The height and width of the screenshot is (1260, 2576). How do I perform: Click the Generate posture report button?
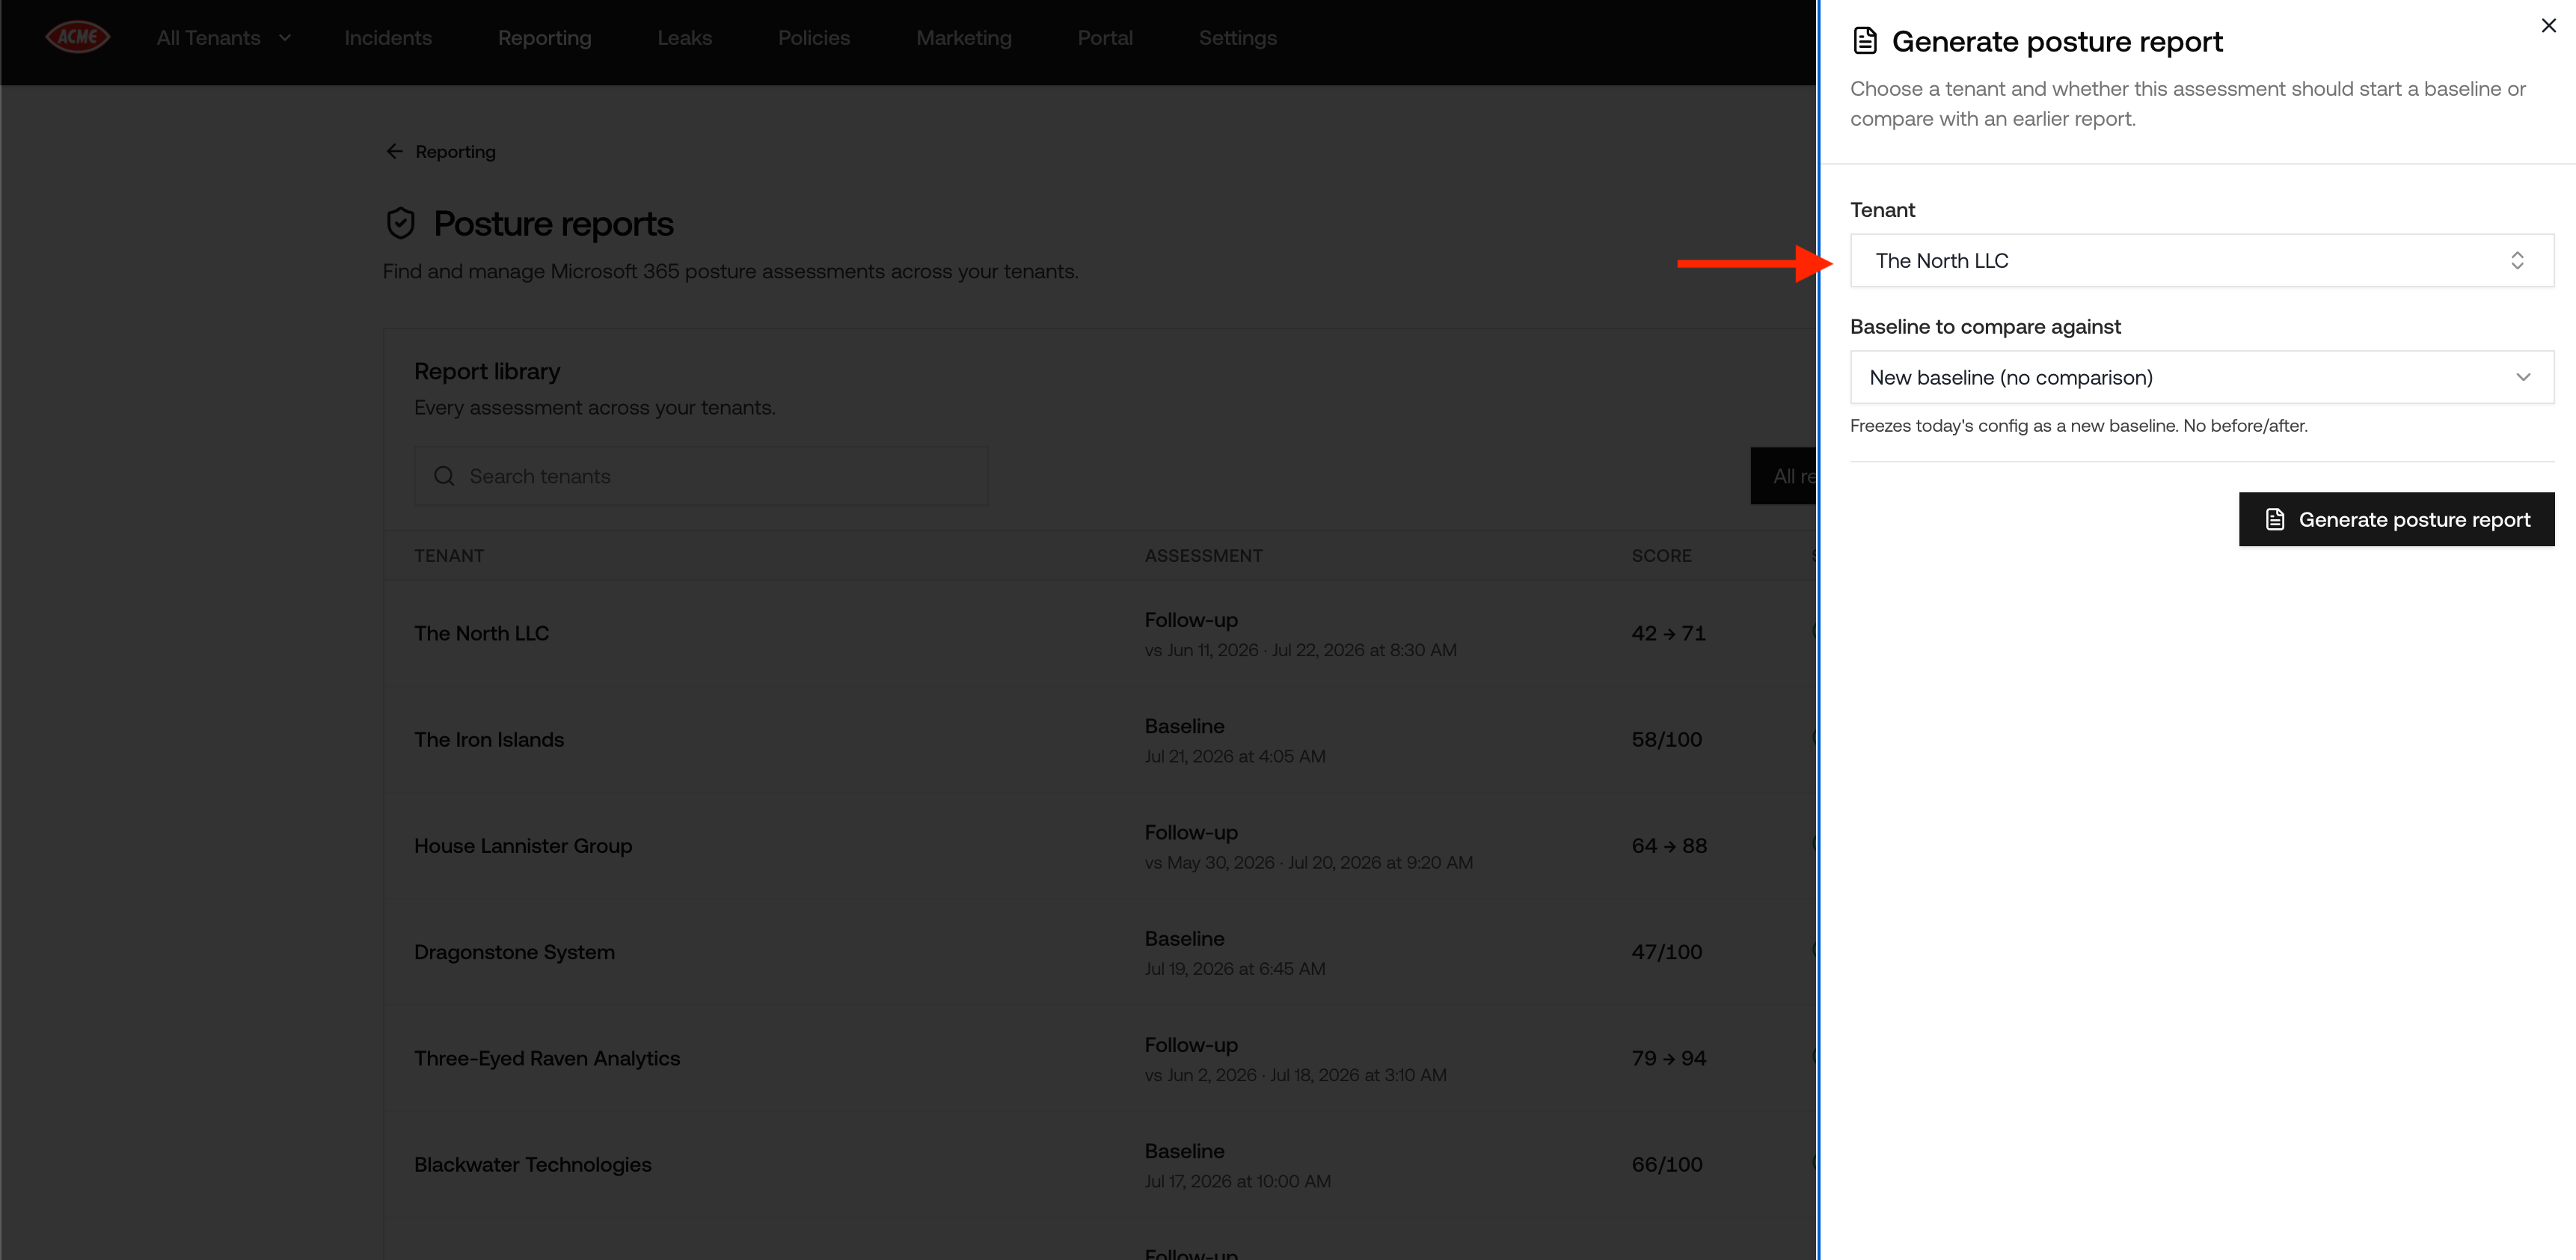click(2396, 520)
